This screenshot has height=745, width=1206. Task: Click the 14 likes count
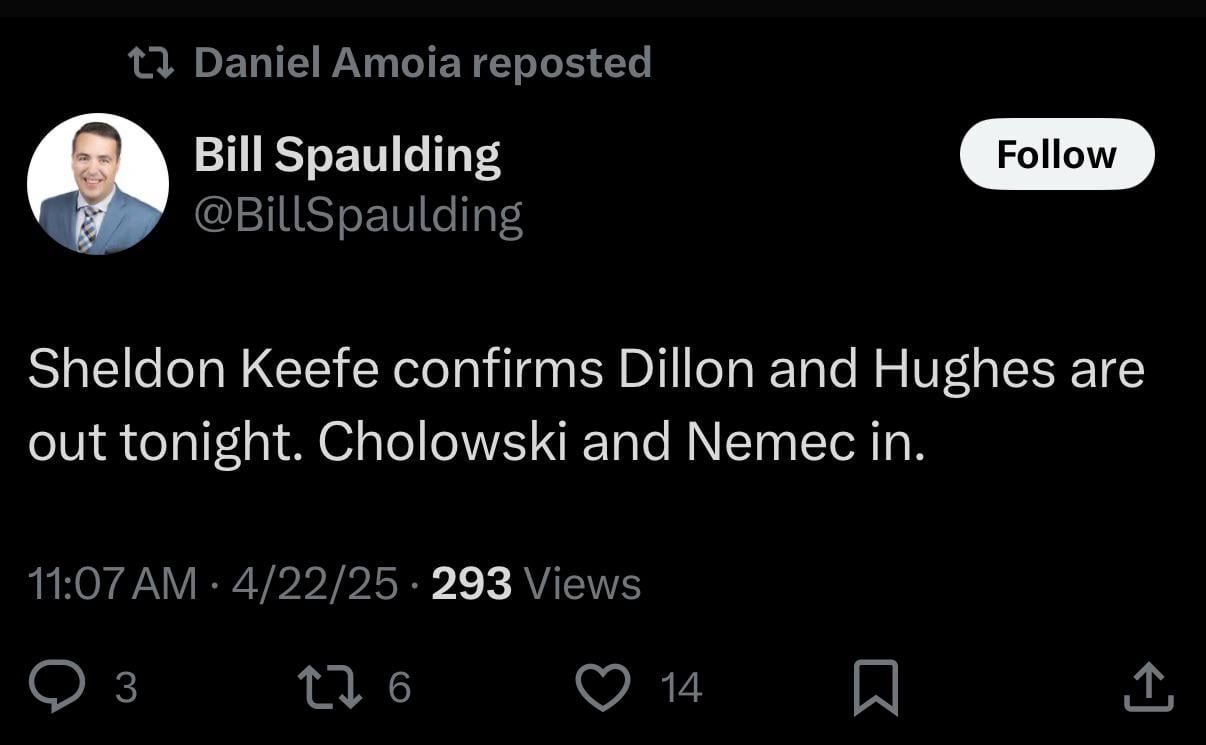[678, 689]
